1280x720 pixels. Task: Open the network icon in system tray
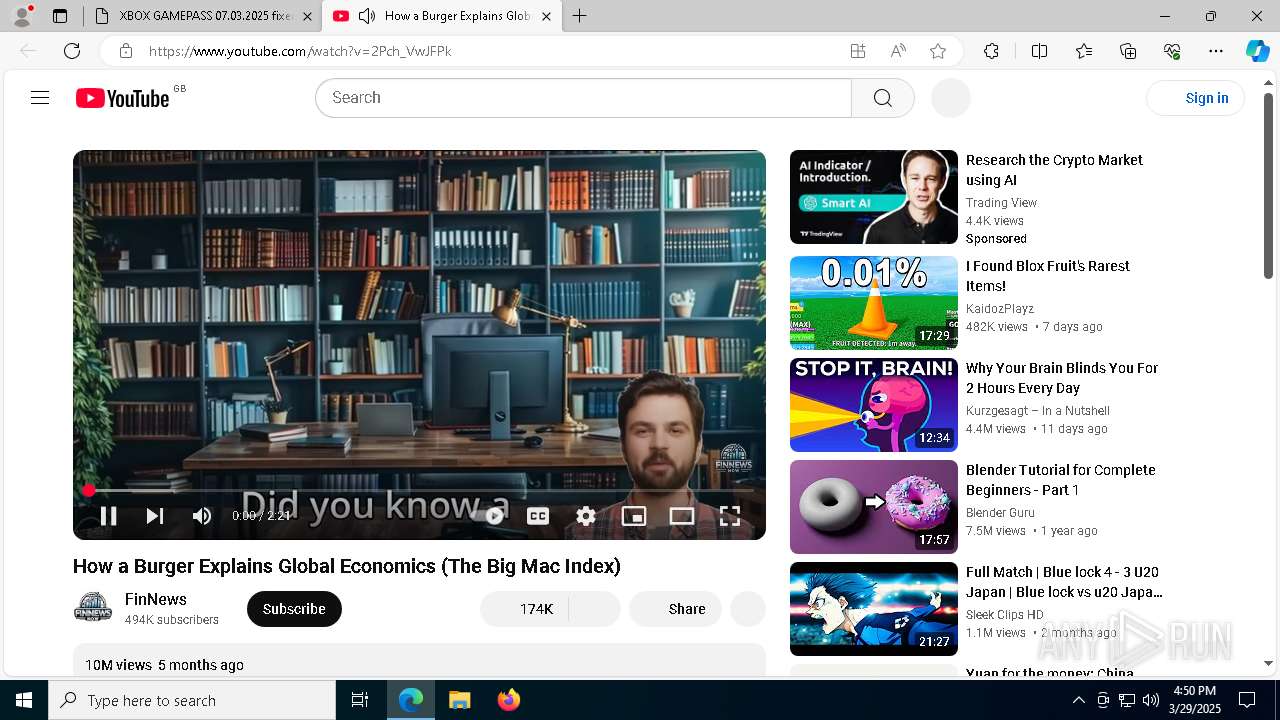(1126, 700)
